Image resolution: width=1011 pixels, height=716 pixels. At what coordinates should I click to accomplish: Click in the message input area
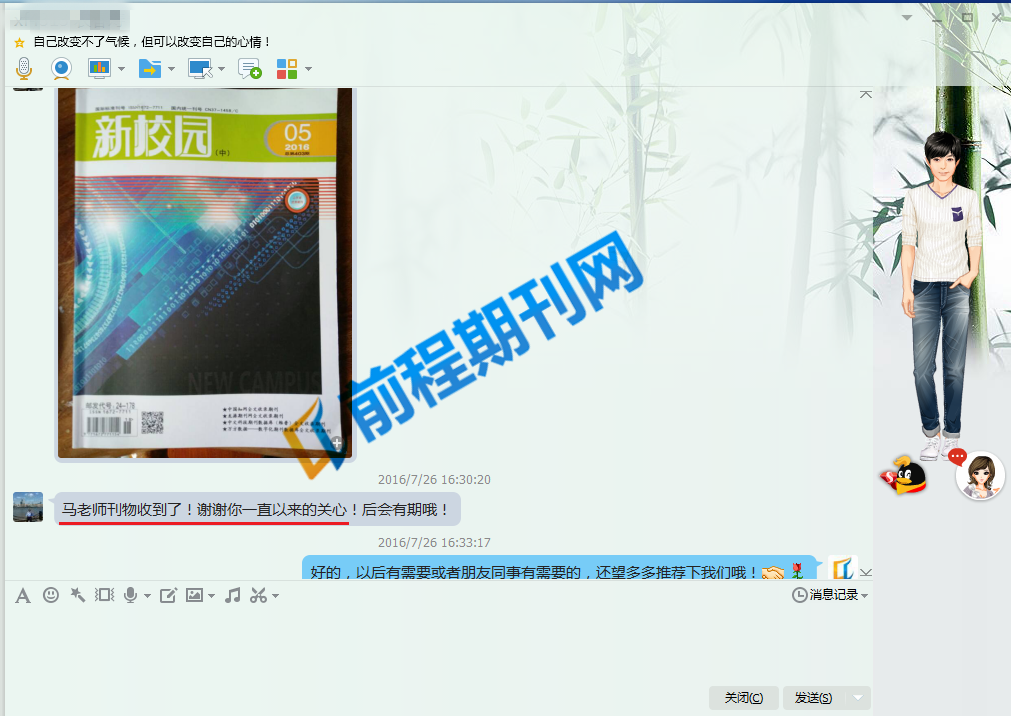pyautogui.click(x=438, y=645)
